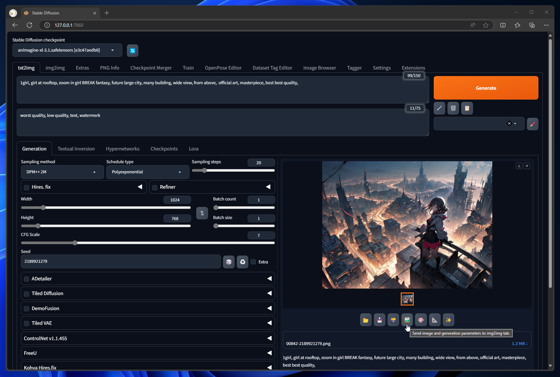This screenshot has width=560, height=377.
Task: Open the PNG Info tab
Action: click(109, 68)
